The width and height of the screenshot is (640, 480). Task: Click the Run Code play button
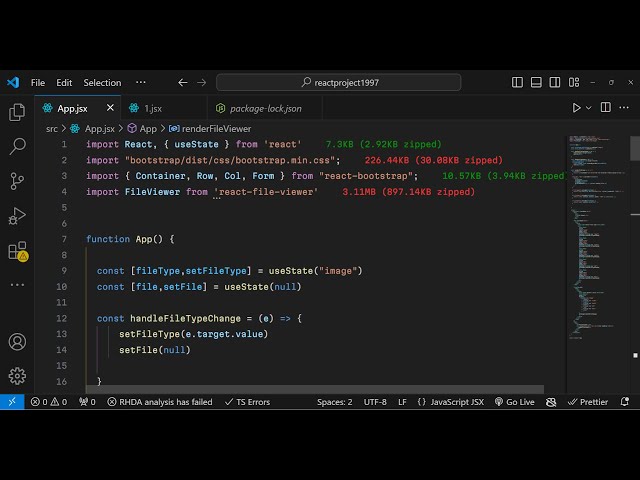coord(576,108)
